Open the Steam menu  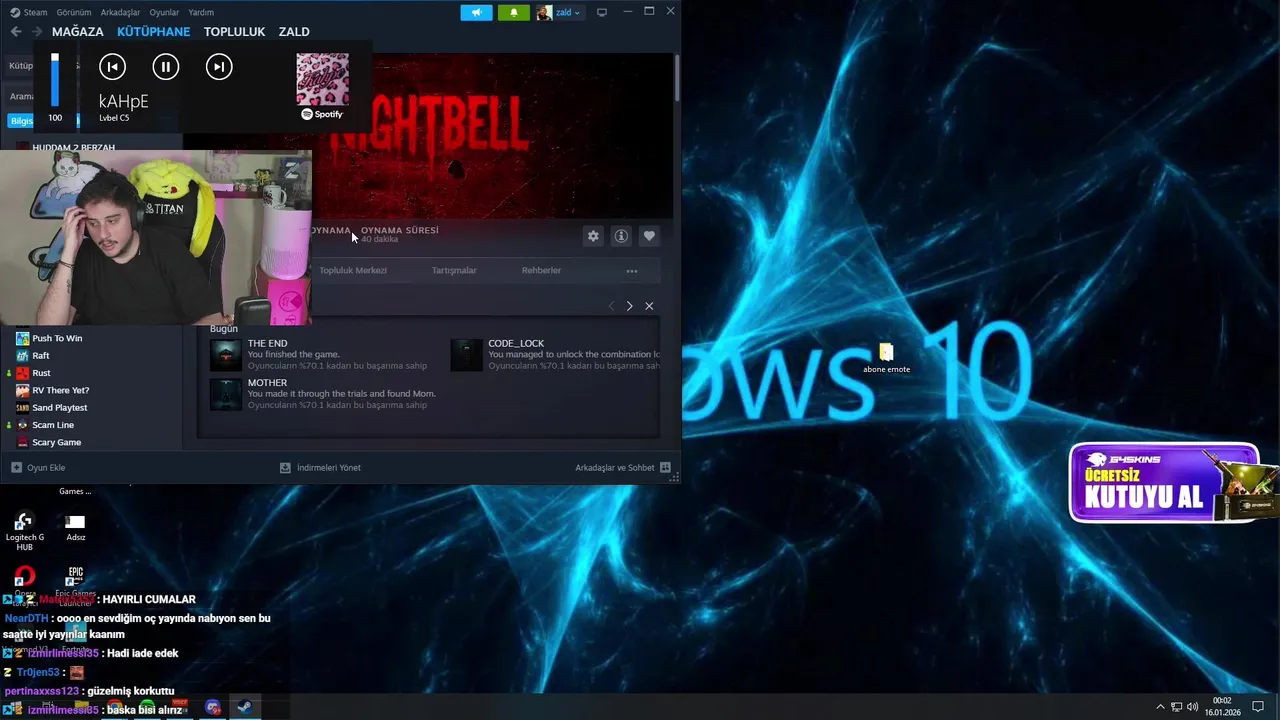(29, 12)
